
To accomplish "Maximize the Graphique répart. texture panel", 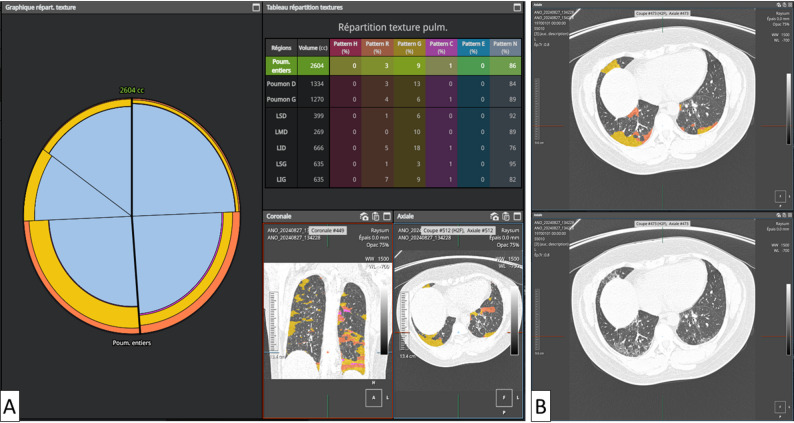I will (256, 8).
